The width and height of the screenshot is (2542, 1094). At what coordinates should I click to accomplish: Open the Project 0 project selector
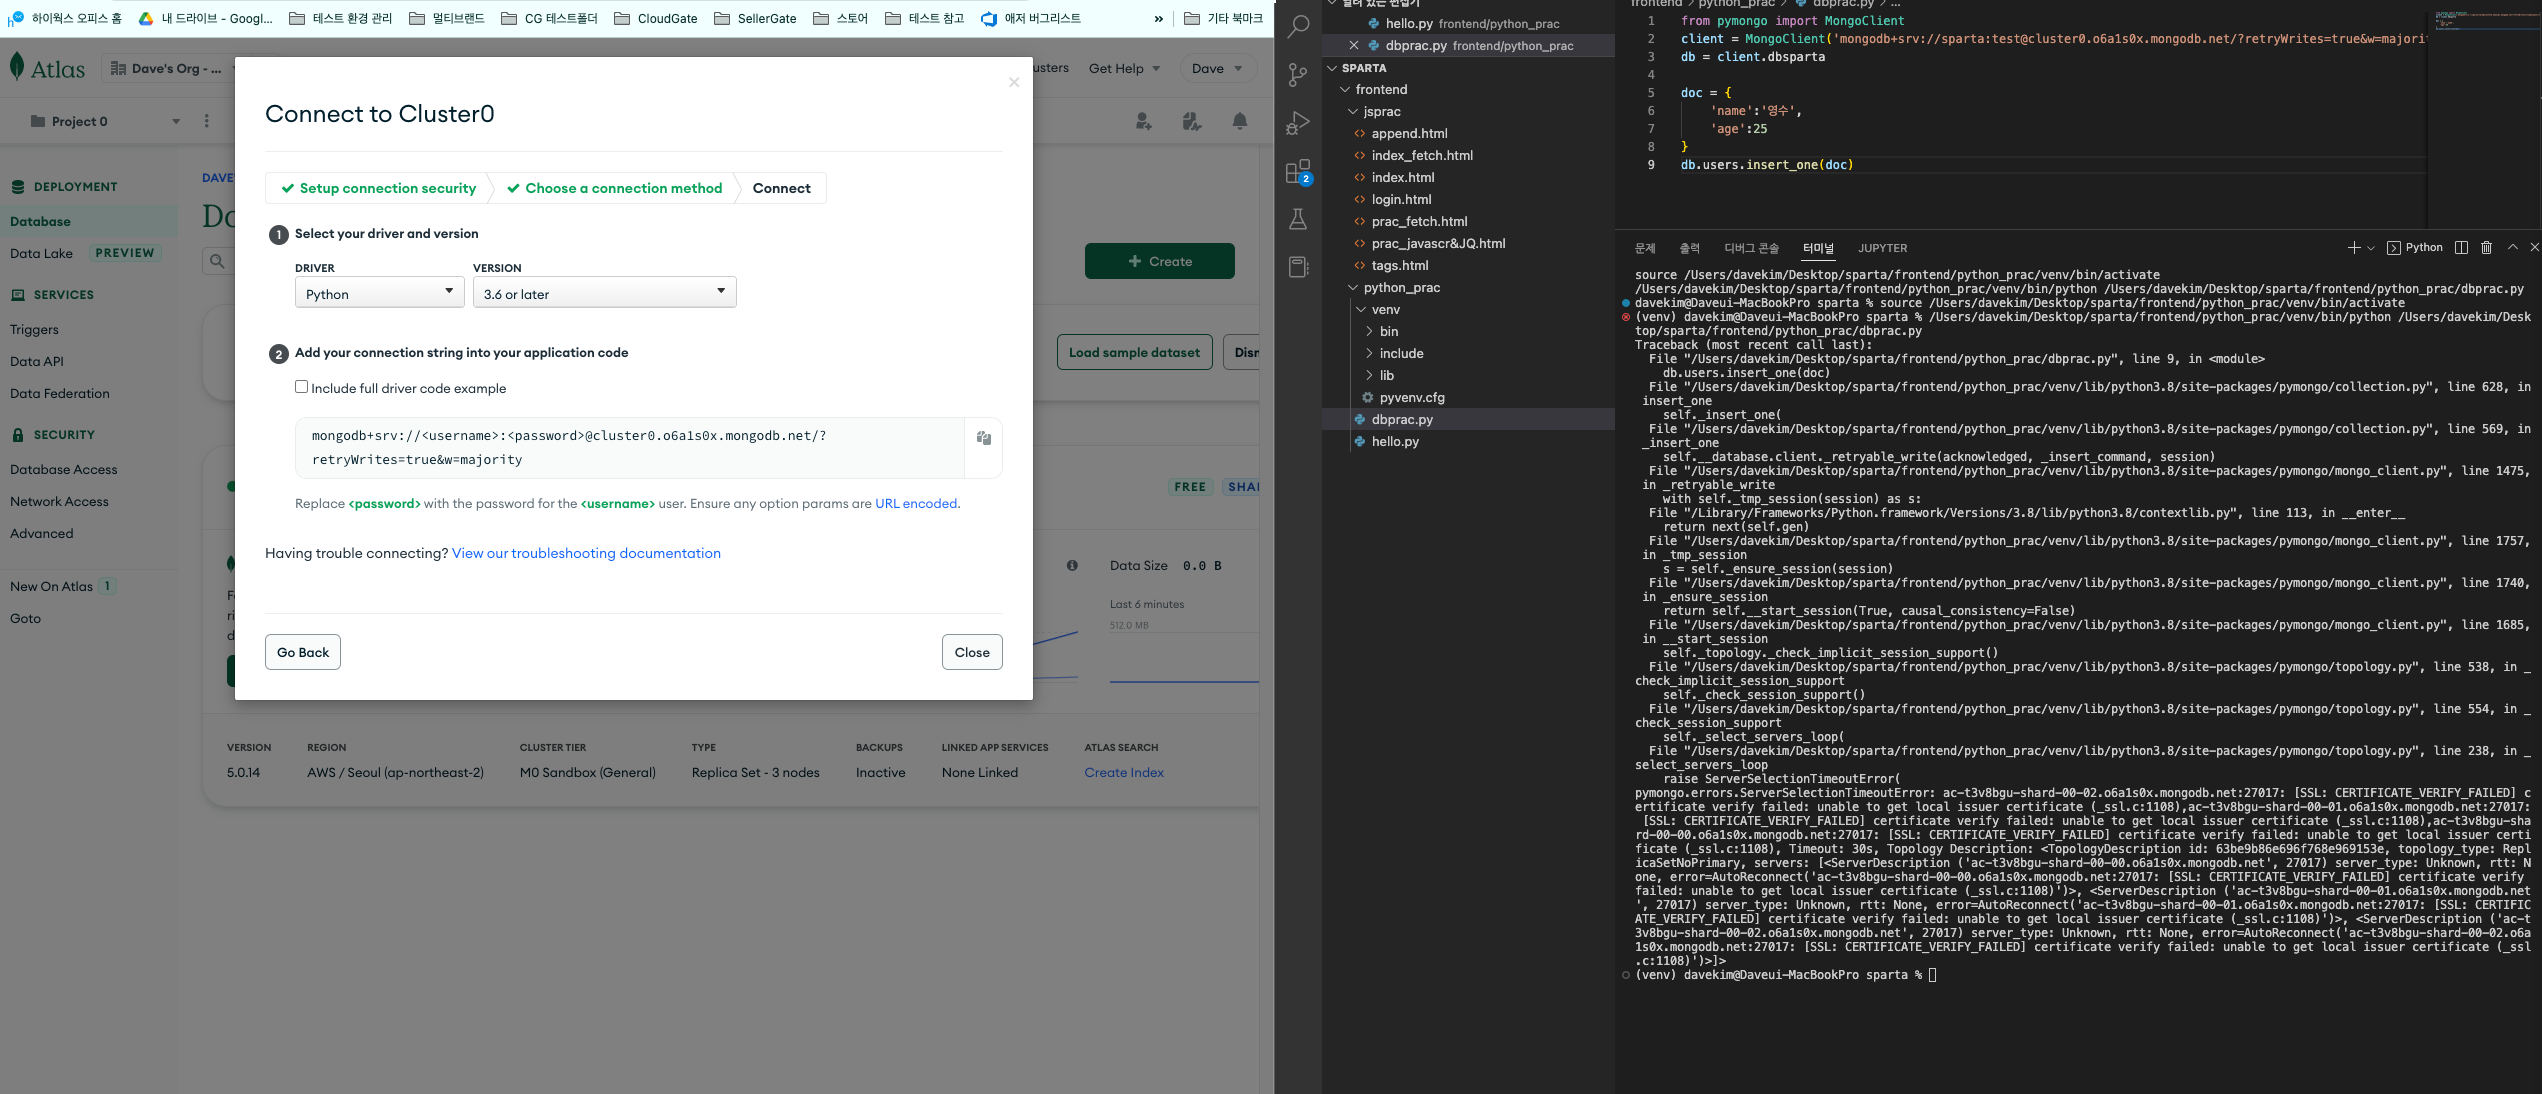tap(105, 121)
